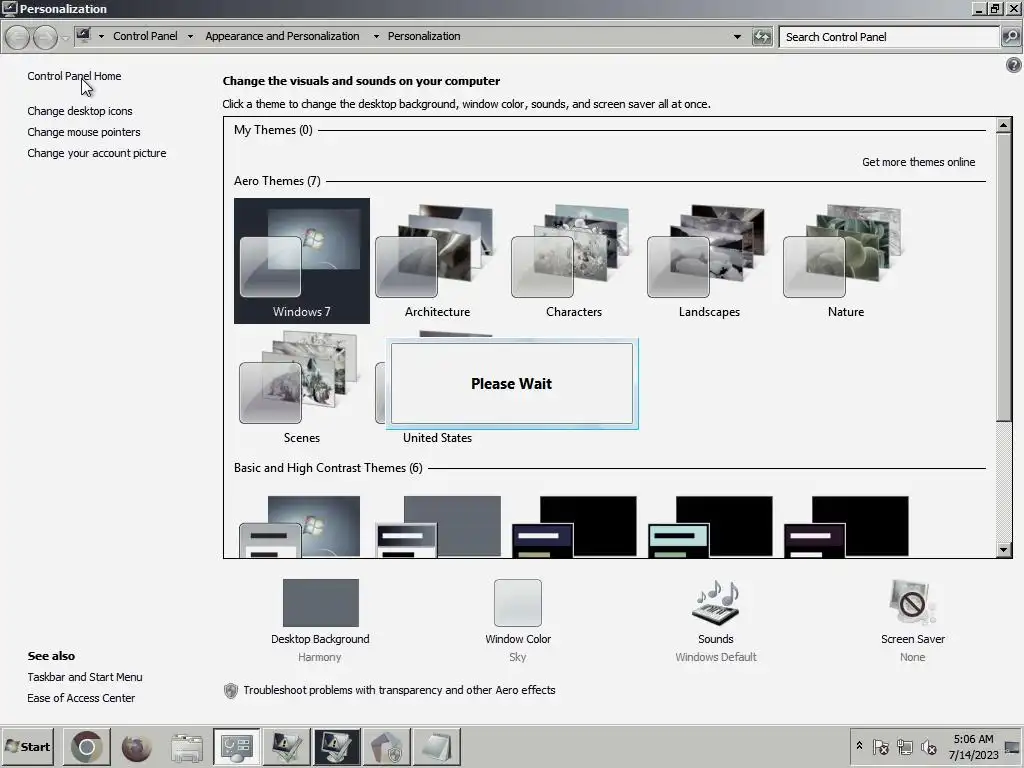The image size is (1024, 768).
Task: Show hidden tray icons arrow
Action: 859,746
